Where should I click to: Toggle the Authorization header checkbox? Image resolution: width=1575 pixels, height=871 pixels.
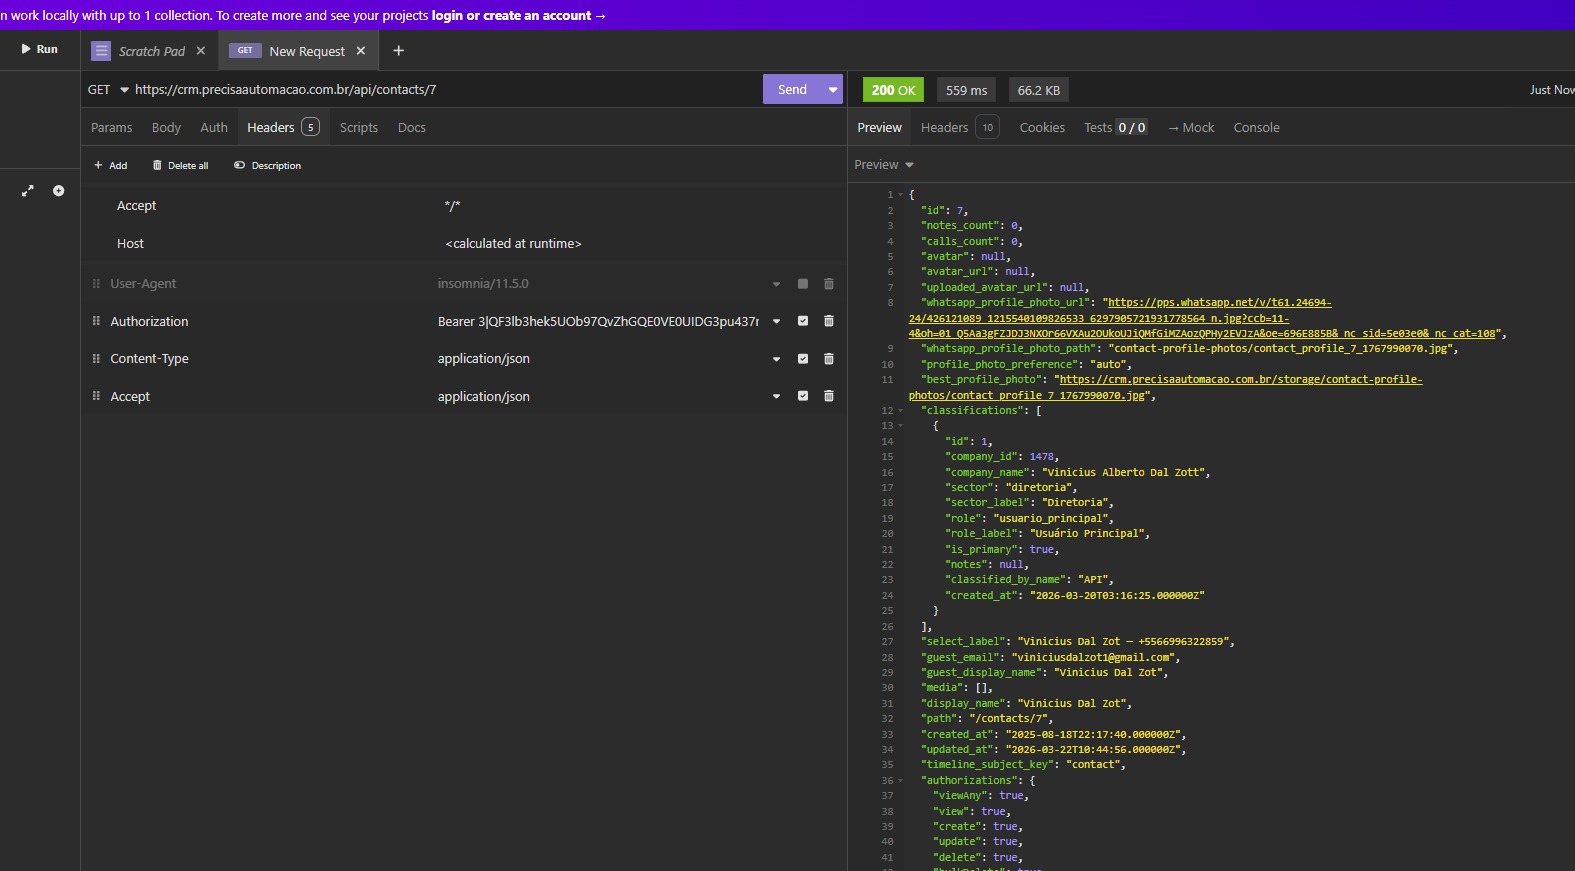coord(802,321)
